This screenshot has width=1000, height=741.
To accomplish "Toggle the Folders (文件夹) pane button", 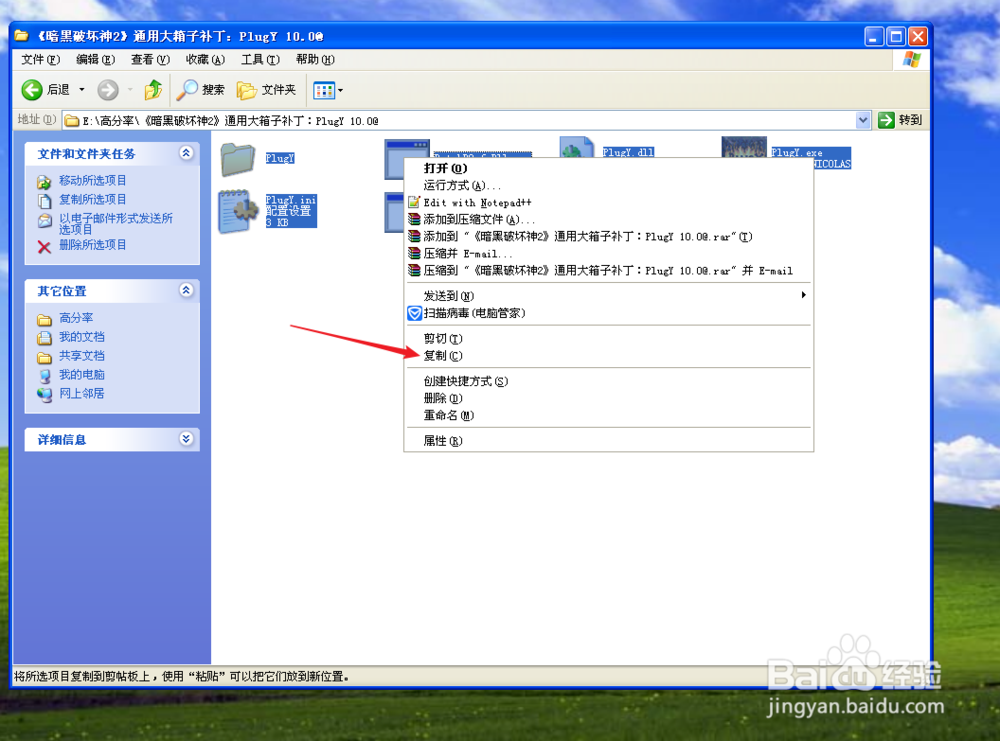I will [x=267, y=90].
